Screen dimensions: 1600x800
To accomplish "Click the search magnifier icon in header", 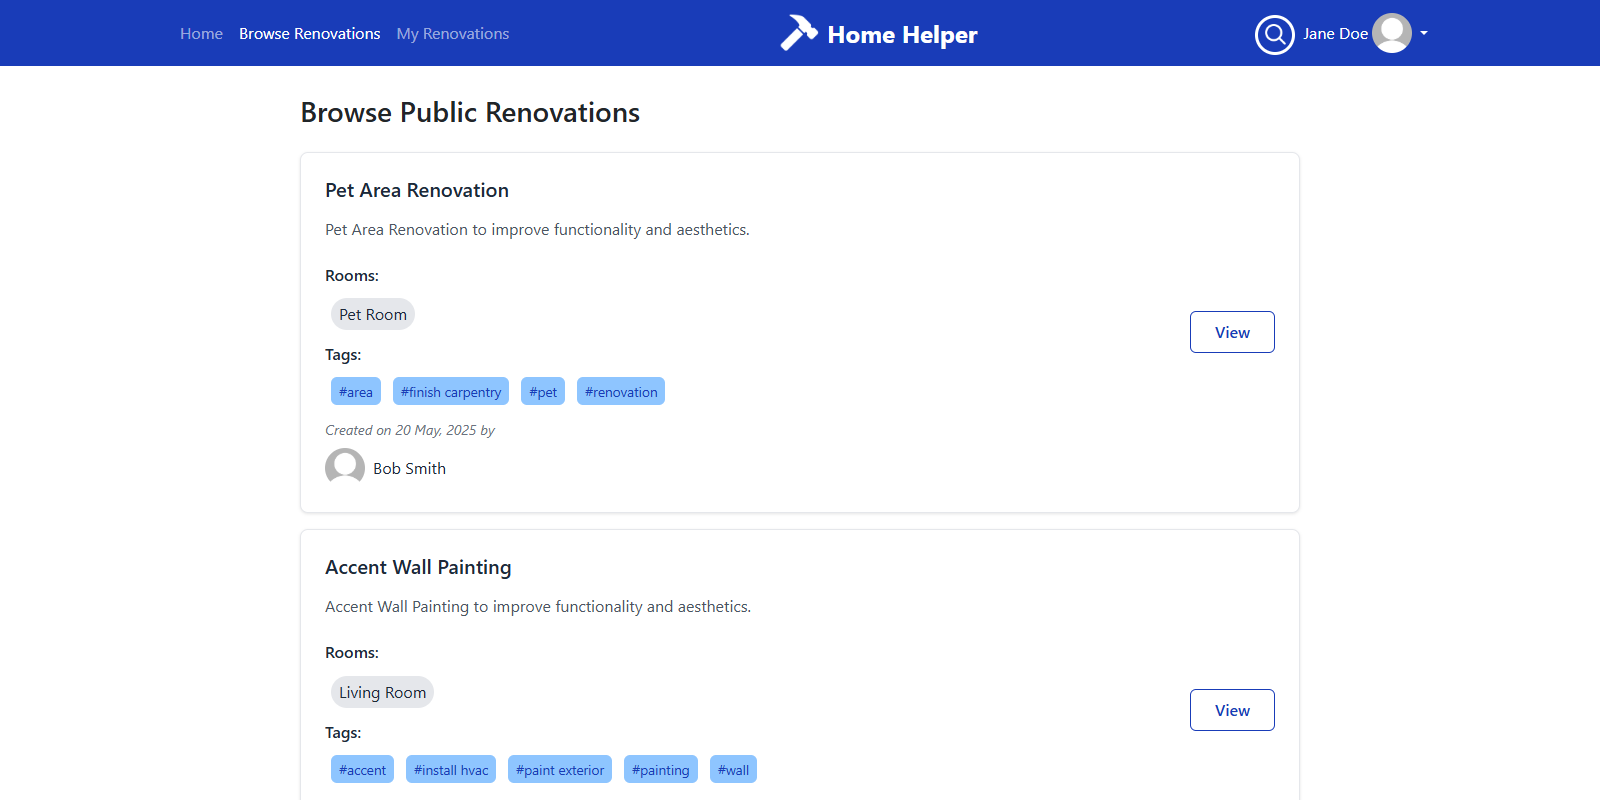I will (1274, 34).
